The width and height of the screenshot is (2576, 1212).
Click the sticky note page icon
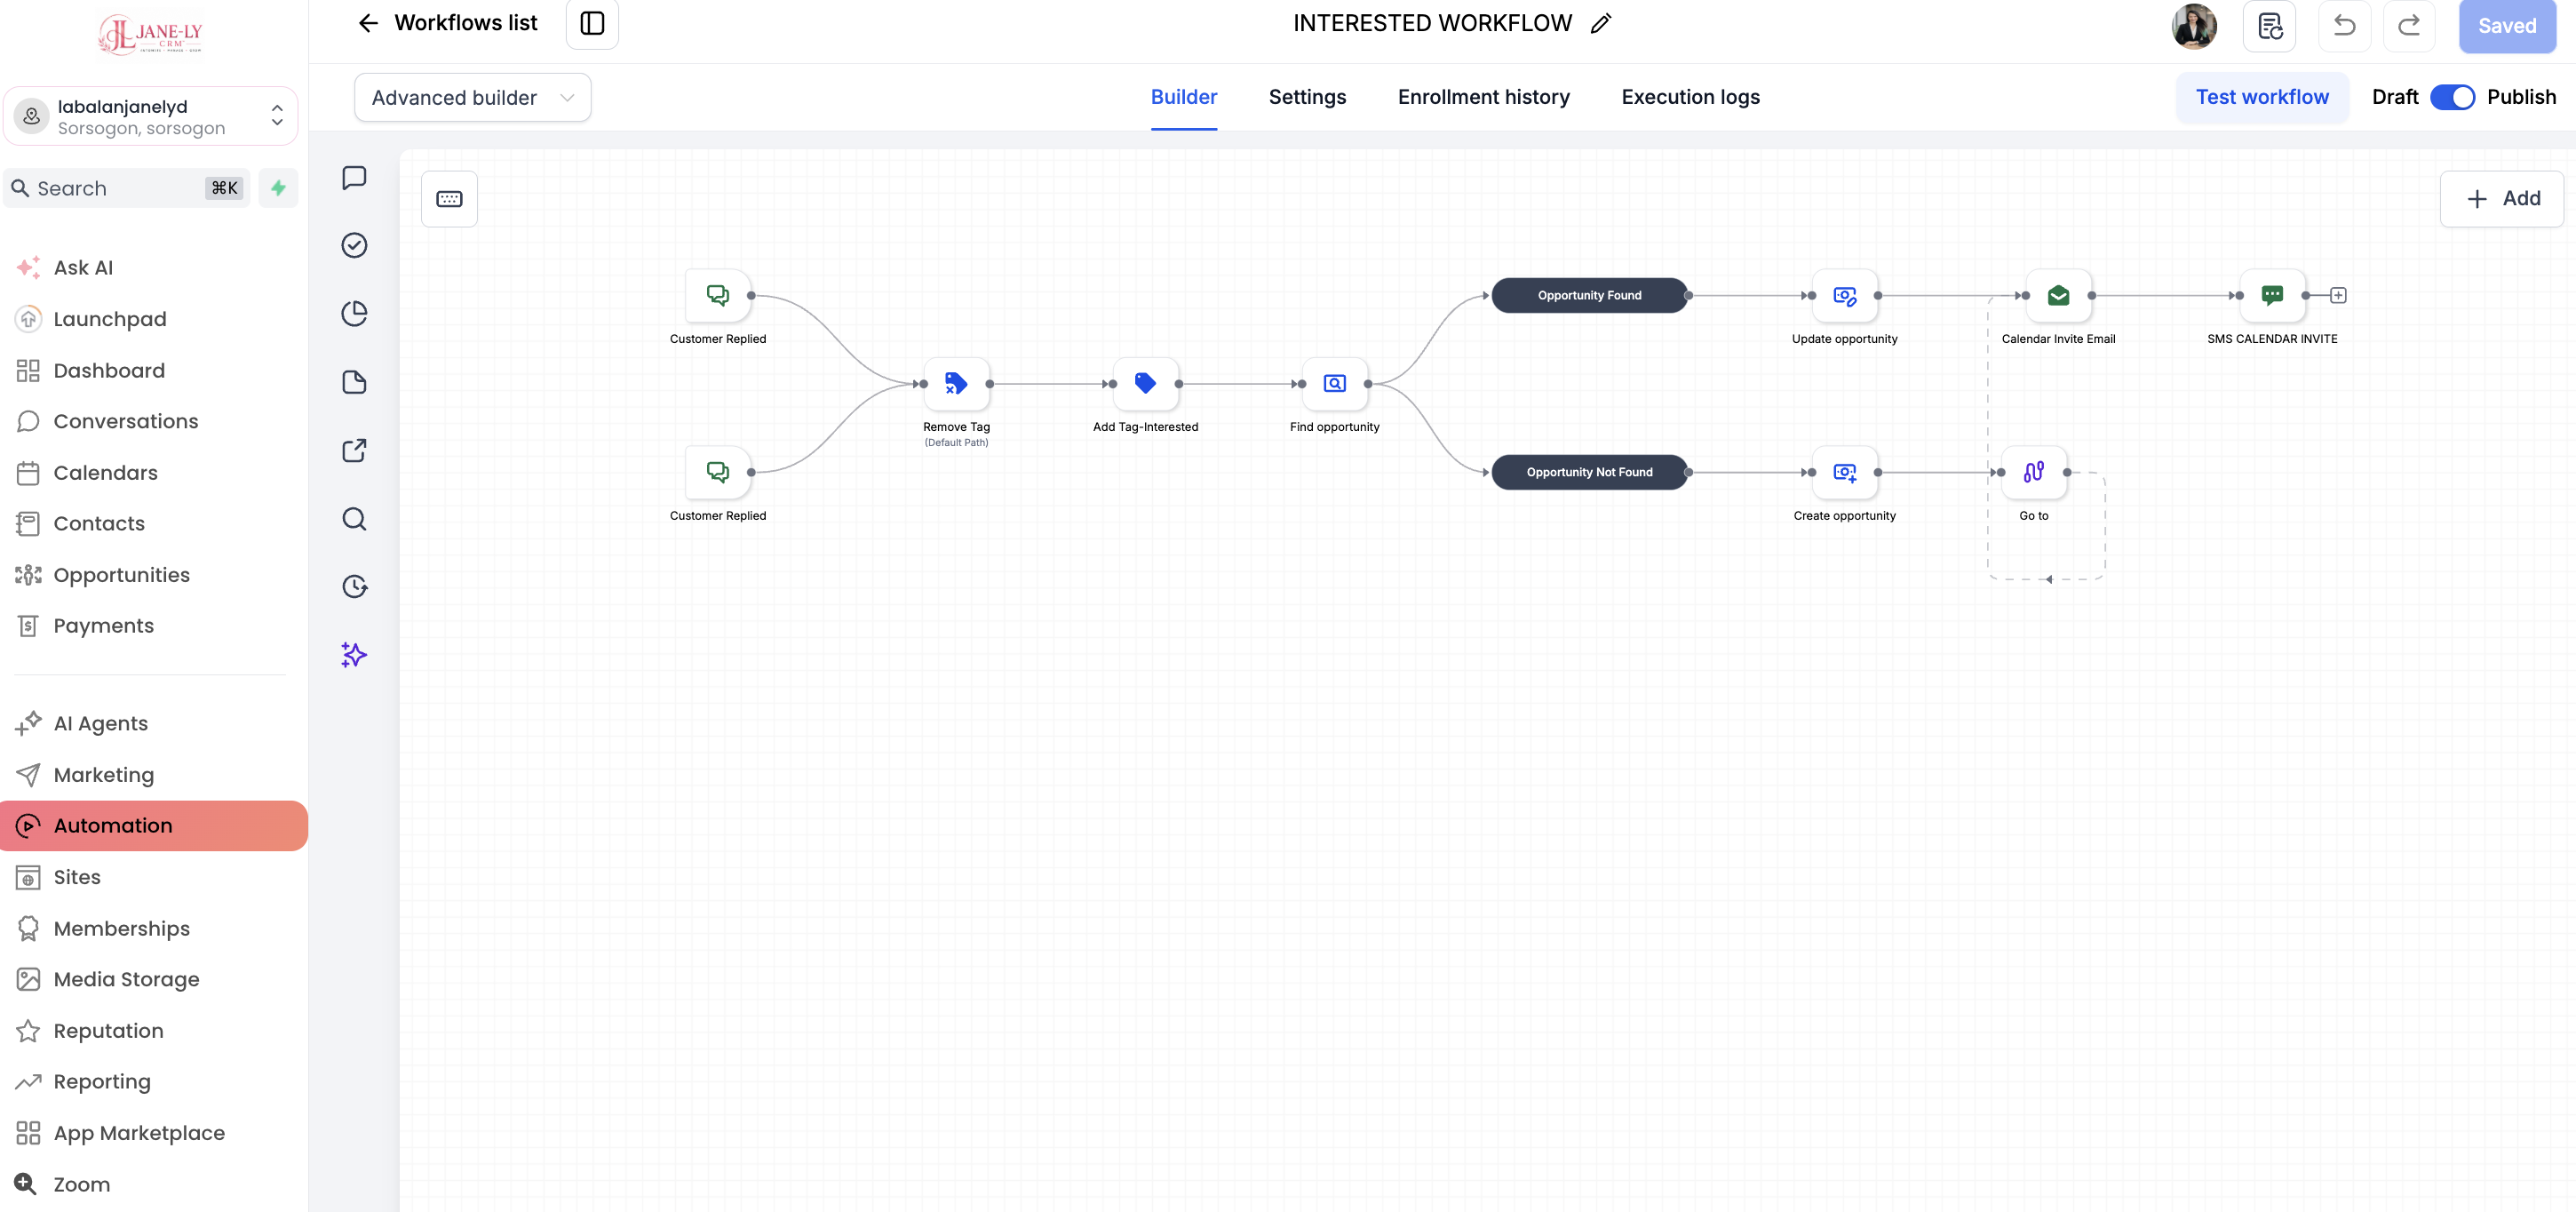click(x=354, y=382)
